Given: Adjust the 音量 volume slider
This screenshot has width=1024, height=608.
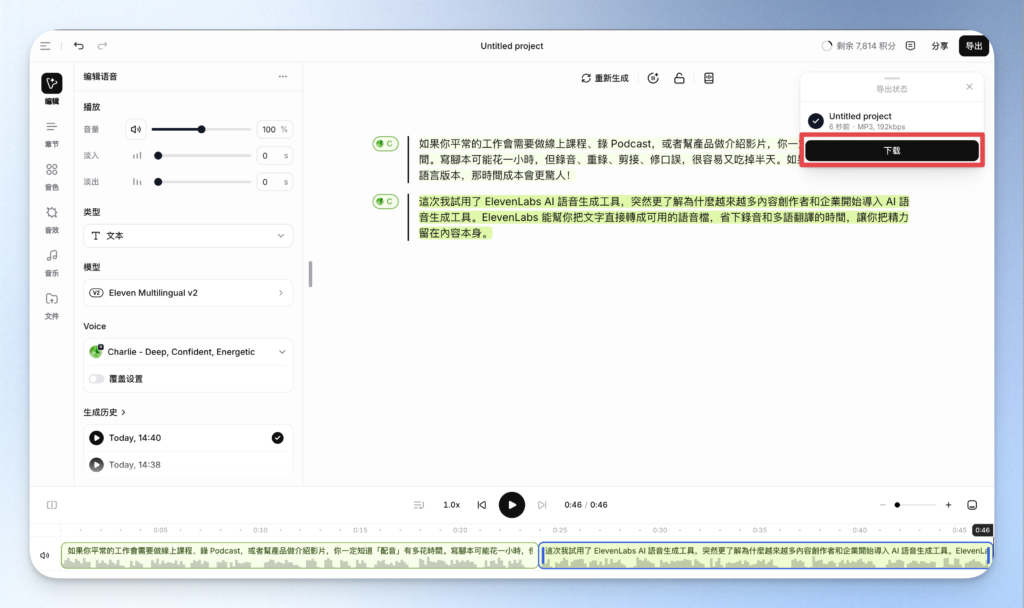Looking at the screenshot, I should pos(201,129).
